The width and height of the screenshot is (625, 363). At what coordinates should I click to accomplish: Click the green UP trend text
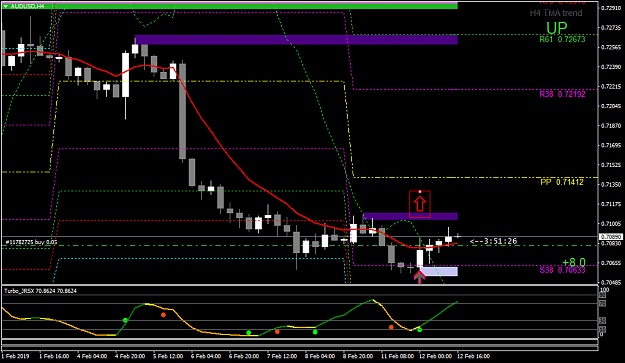click(556, 28)
